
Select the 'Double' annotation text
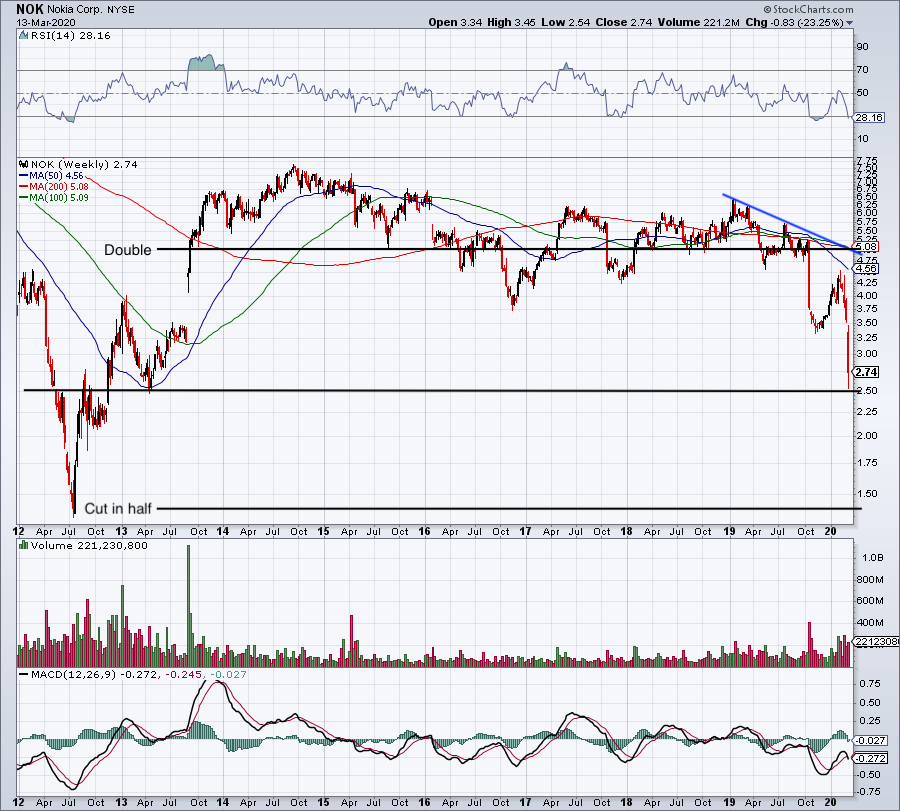(x=128, y=250)
